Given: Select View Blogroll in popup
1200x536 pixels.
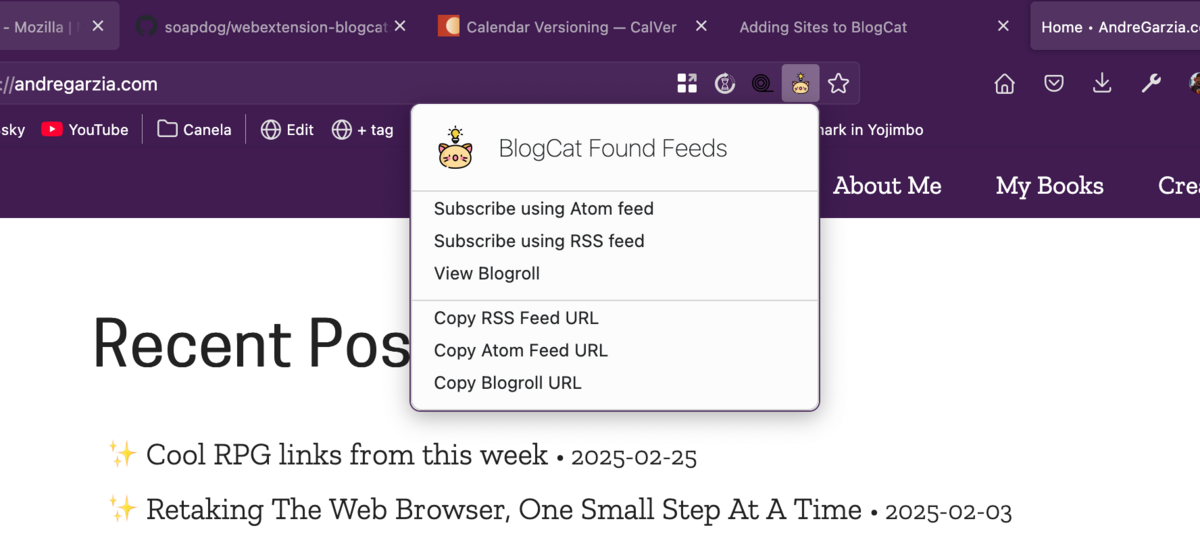Looking at the screenshot, I should [487, 273].
